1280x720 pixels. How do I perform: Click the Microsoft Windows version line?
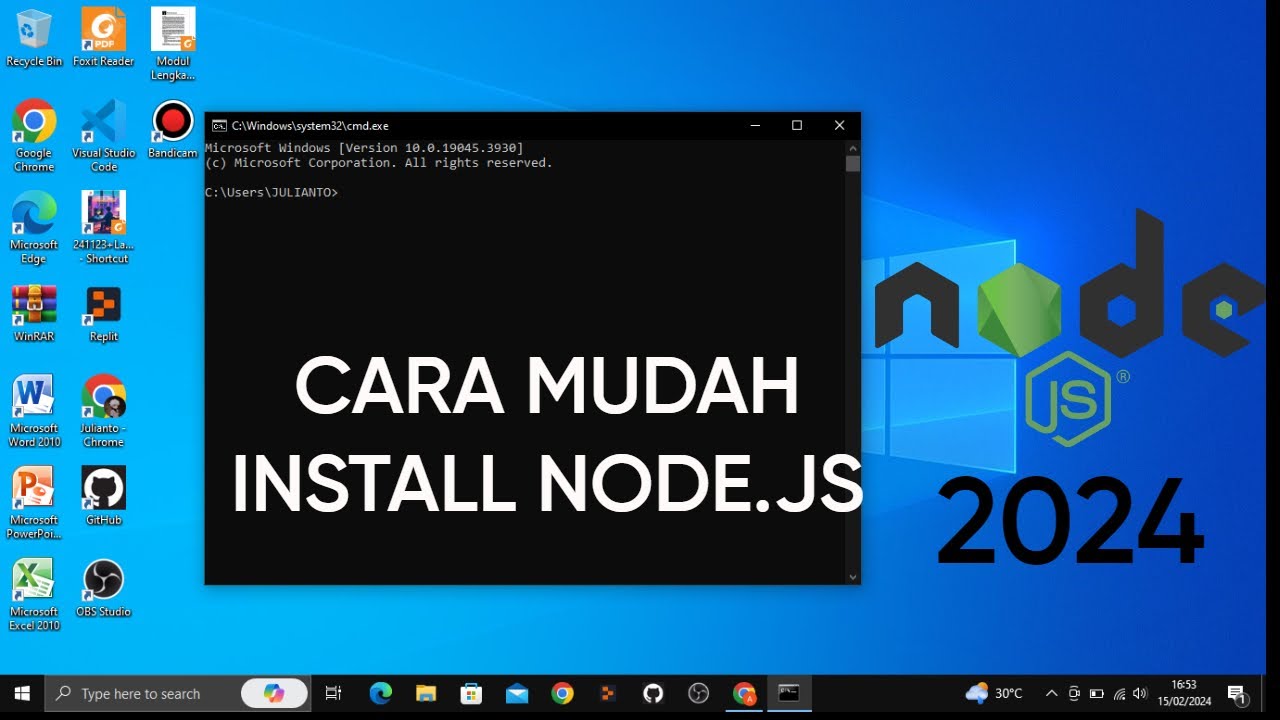pyautogui.click(x=364, y=148)
